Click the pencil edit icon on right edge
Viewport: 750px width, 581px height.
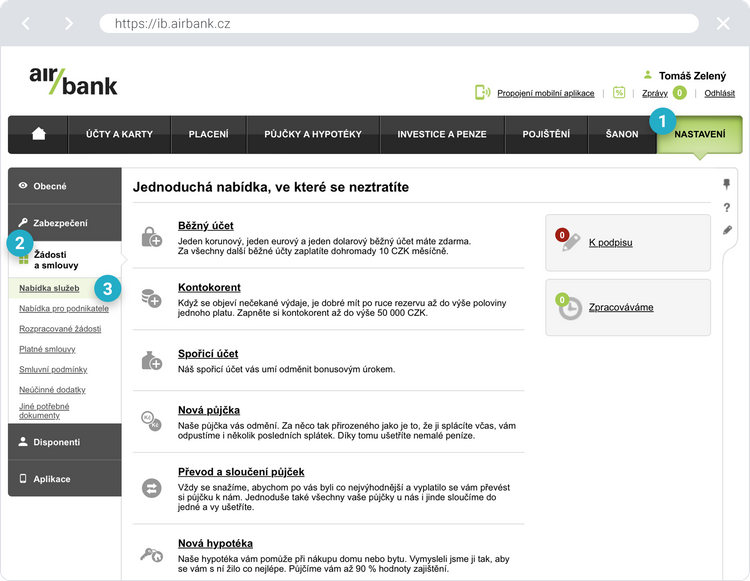[x=727, y=230]
